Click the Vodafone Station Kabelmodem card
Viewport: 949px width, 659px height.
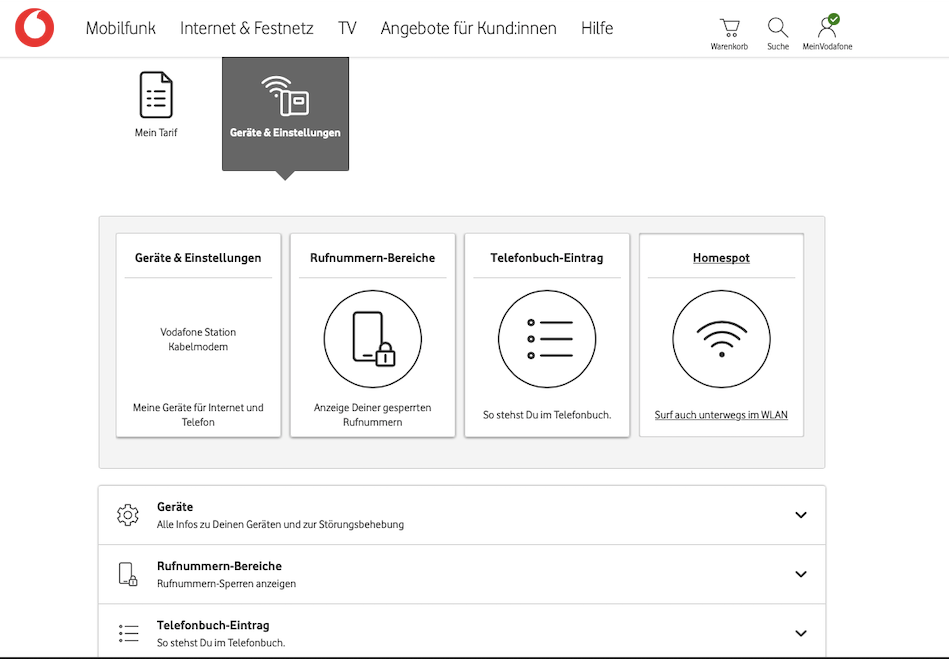pos(198,339)
